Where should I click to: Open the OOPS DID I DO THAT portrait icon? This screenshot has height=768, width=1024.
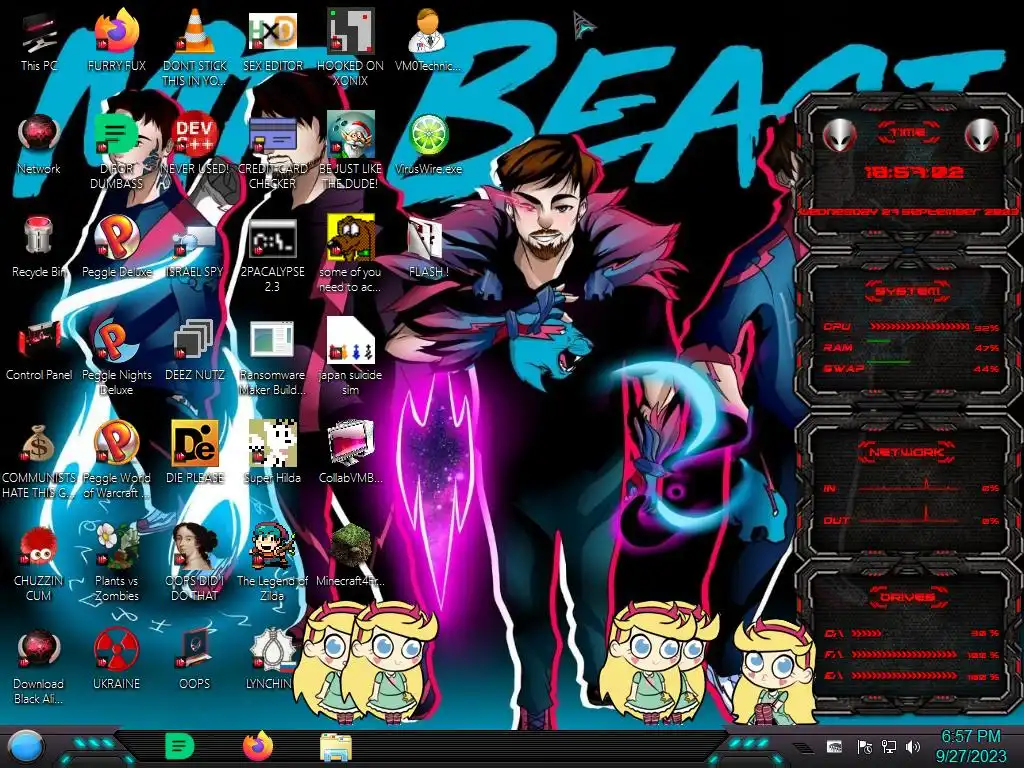(195, 562)
